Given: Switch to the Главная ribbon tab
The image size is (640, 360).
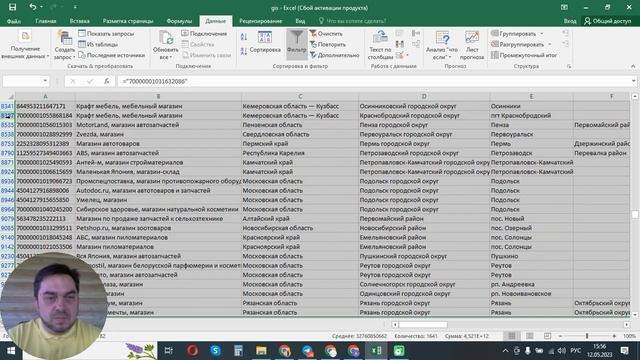Looking at the screenshot, I should (46, 21).
